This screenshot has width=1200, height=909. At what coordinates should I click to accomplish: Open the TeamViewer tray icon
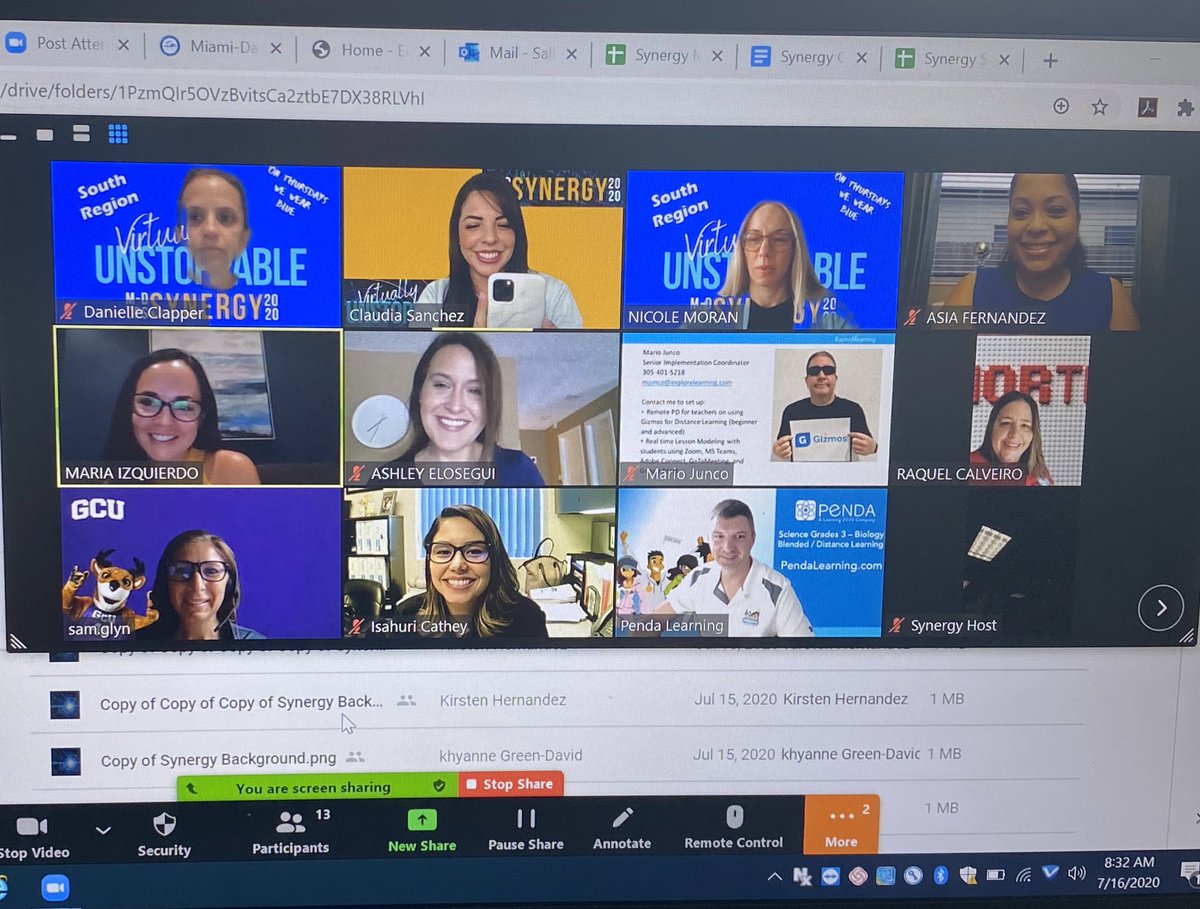831,875
